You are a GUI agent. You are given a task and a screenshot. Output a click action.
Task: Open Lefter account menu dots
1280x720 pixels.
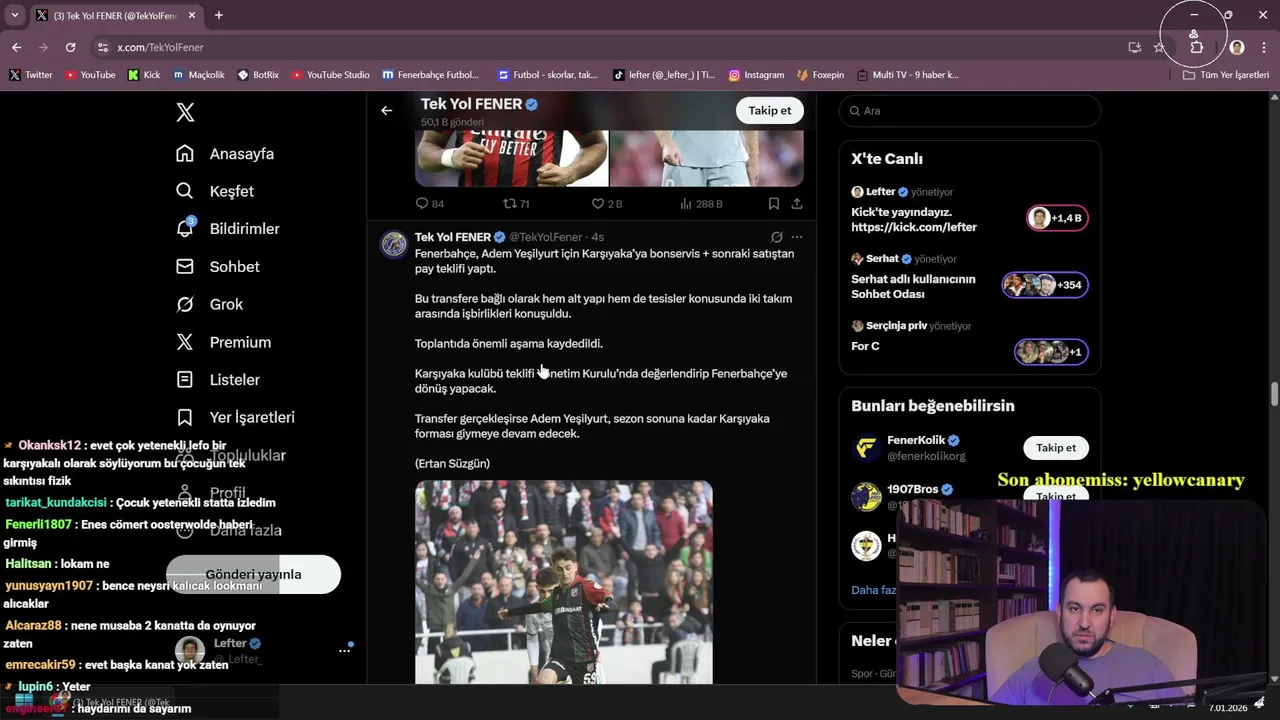[344, 650]
